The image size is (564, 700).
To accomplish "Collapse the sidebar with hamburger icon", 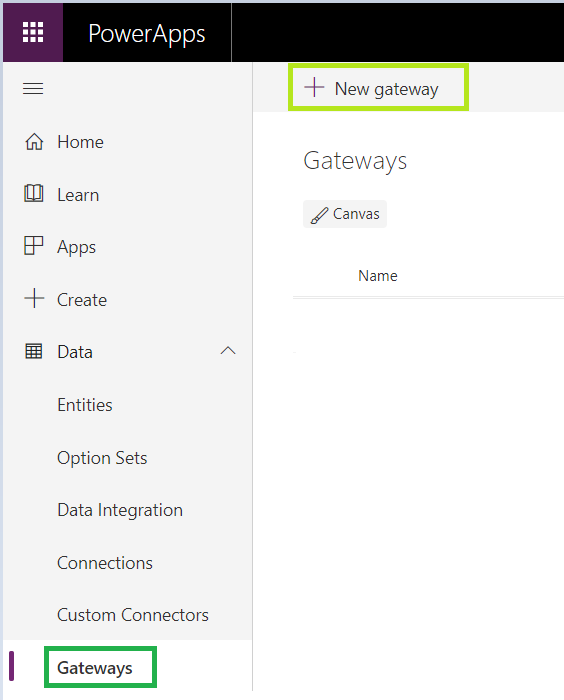I will [33, 88].
